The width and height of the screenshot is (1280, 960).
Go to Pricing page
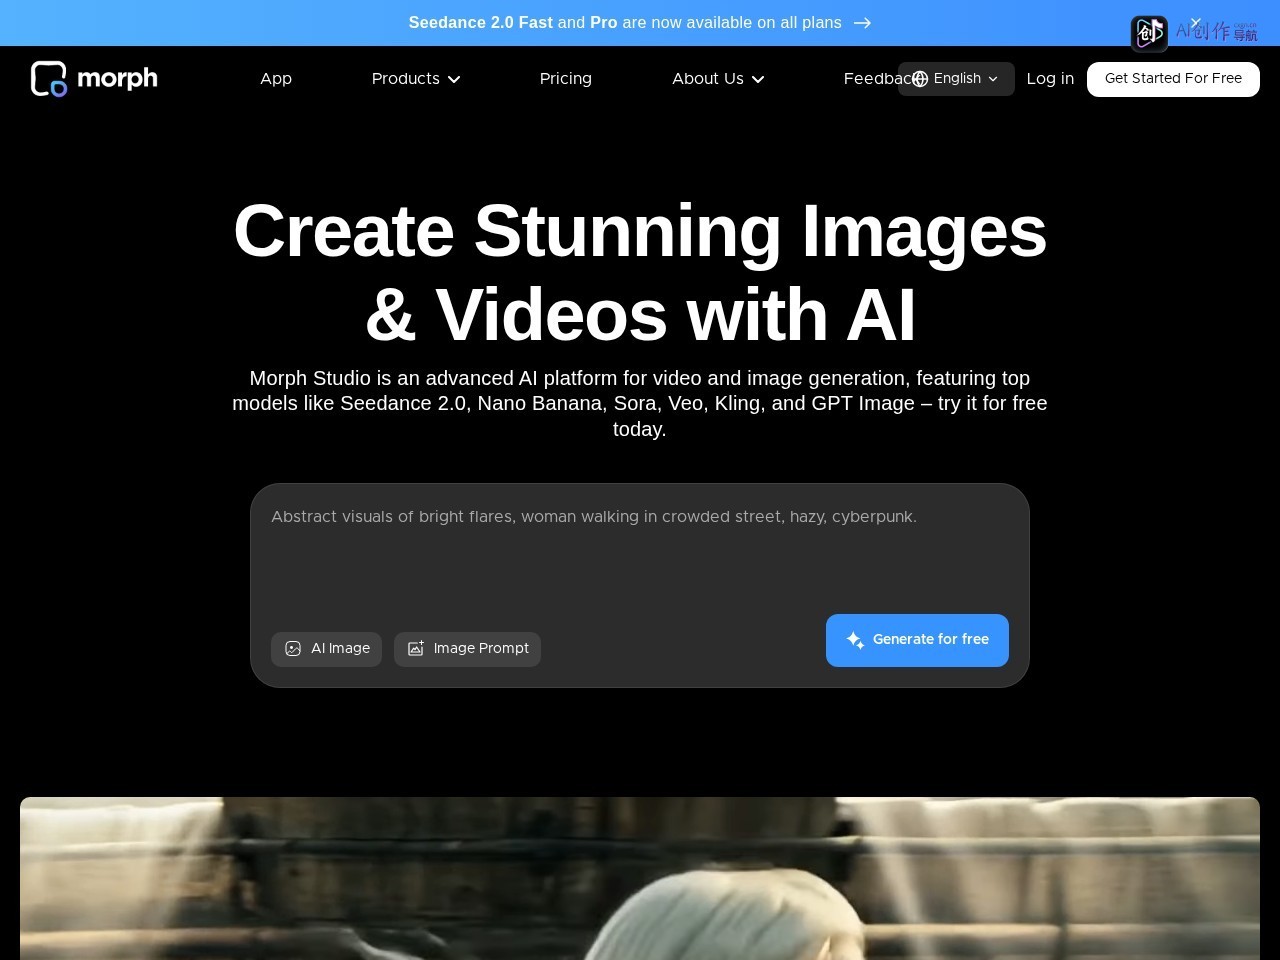click(x=566, y=79)
